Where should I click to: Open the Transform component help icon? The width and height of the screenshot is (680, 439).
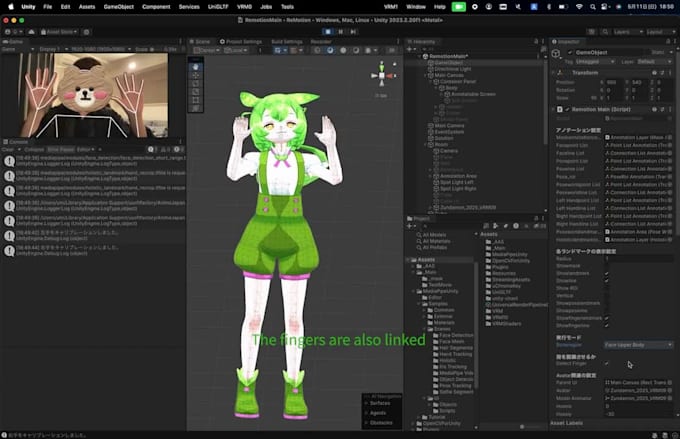pyautogui.click(x=654, y=73)
